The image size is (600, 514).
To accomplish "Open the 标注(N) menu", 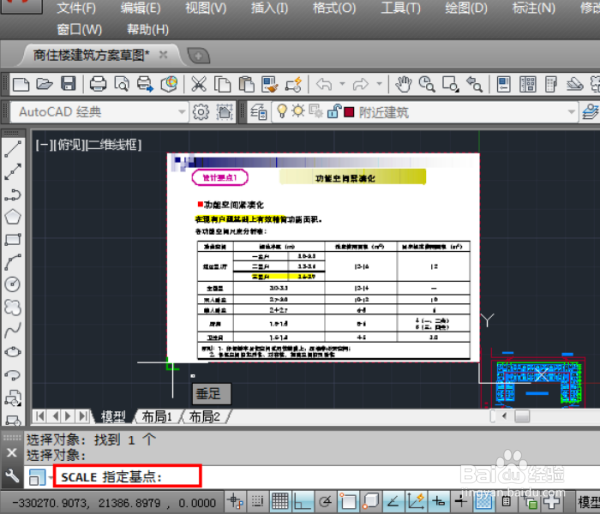I will 534,8.
